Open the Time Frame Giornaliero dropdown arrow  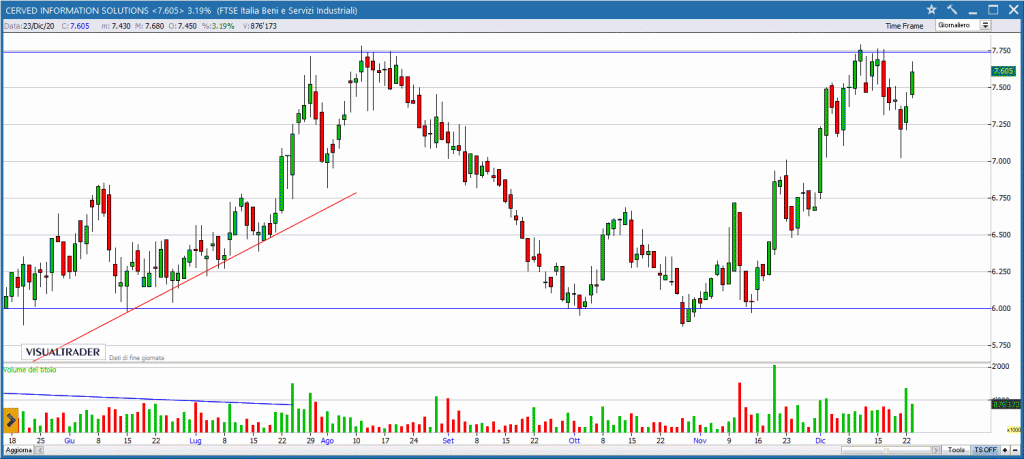[985, 25]
